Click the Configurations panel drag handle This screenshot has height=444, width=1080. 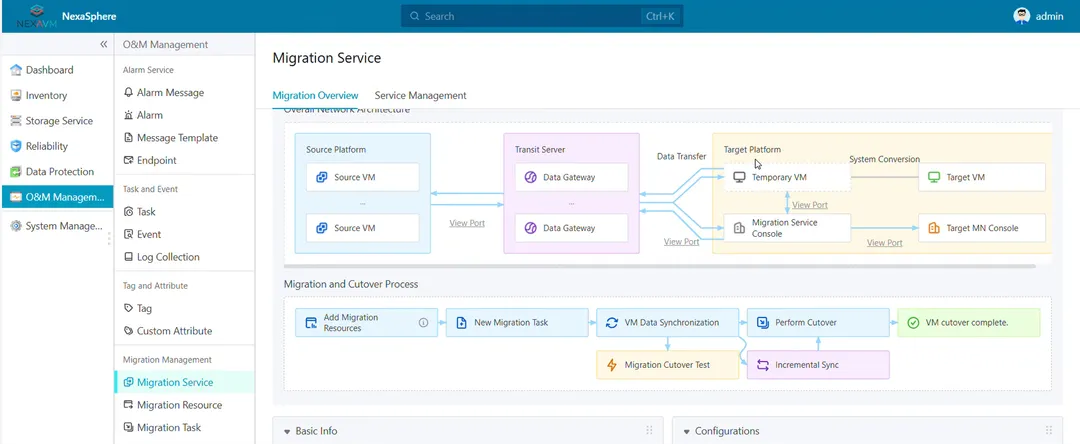[1049, 430]
